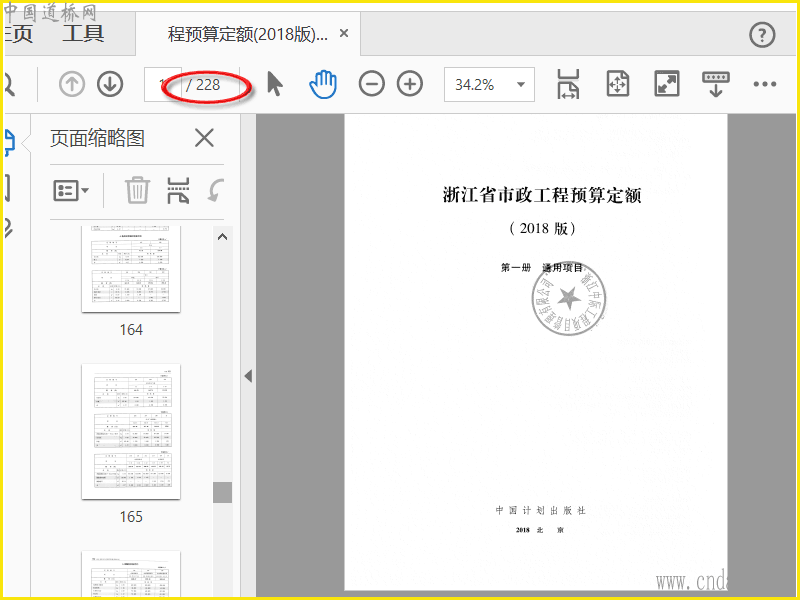Zoom in with the plus button
The height and width of the screenshot is (600, 800).
pyautogui.click(x=410, y=84)
